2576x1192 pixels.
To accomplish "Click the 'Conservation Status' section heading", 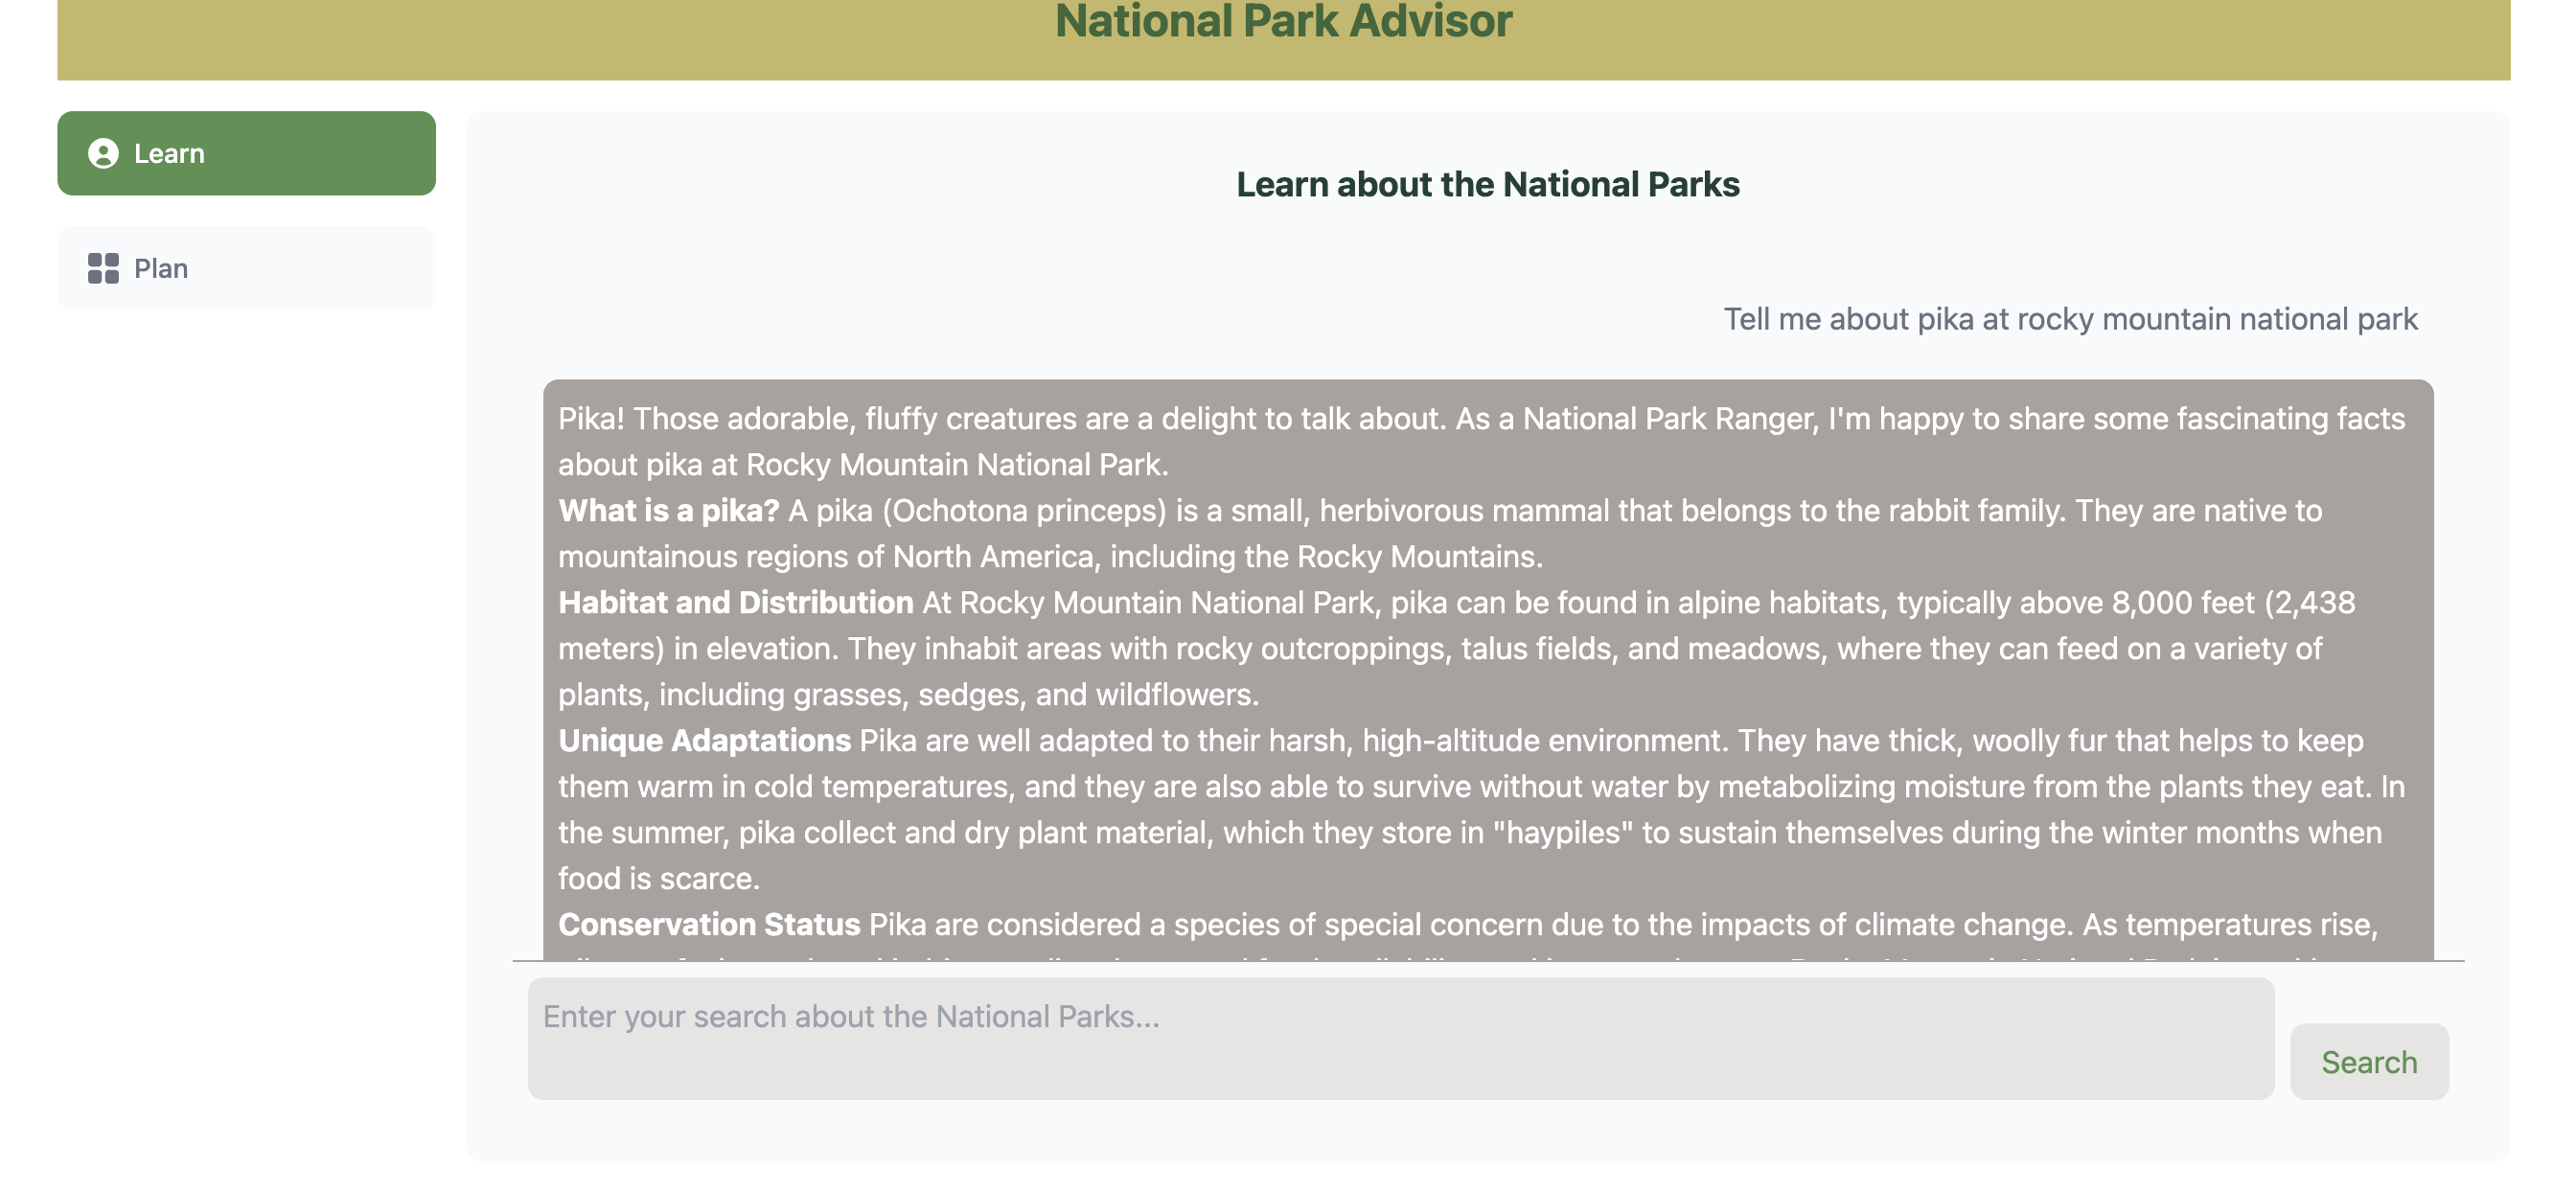I will (x=708, y=925).
